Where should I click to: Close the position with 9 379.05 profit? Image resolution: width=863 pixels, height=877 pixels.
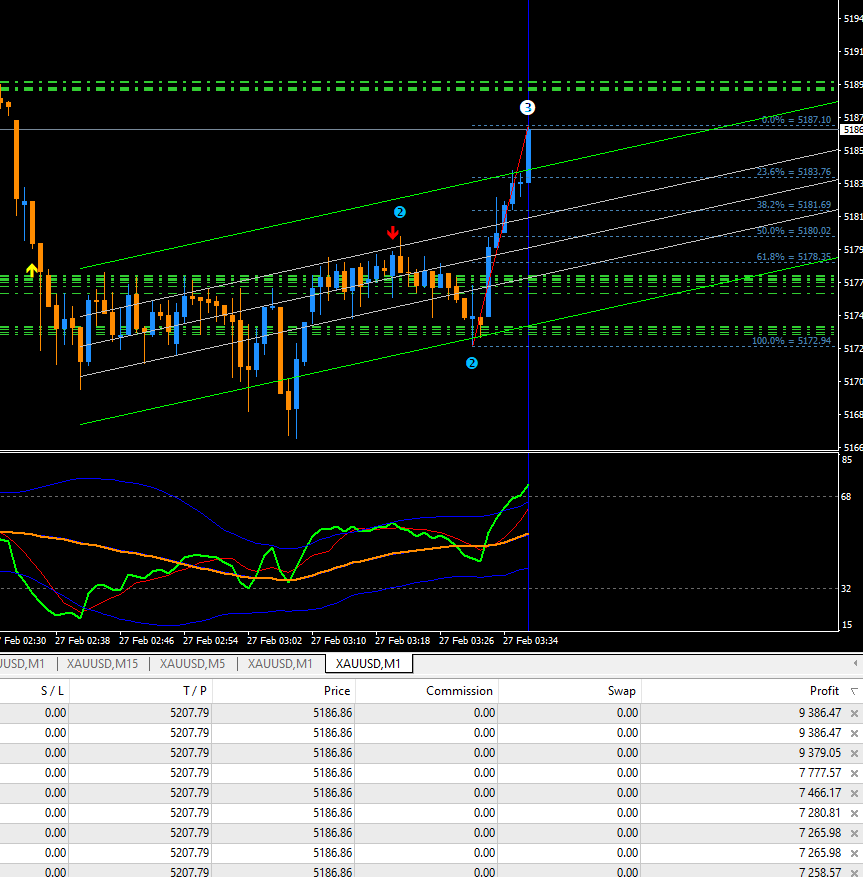(x=854, y=753)
